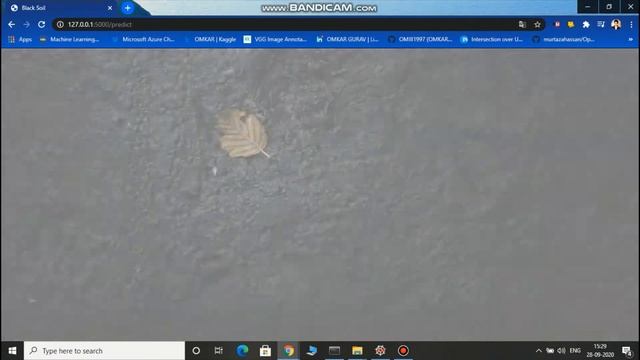Open the Chrome three-dot menu
The width and height of the screenshot is (640, 360).
631,24
